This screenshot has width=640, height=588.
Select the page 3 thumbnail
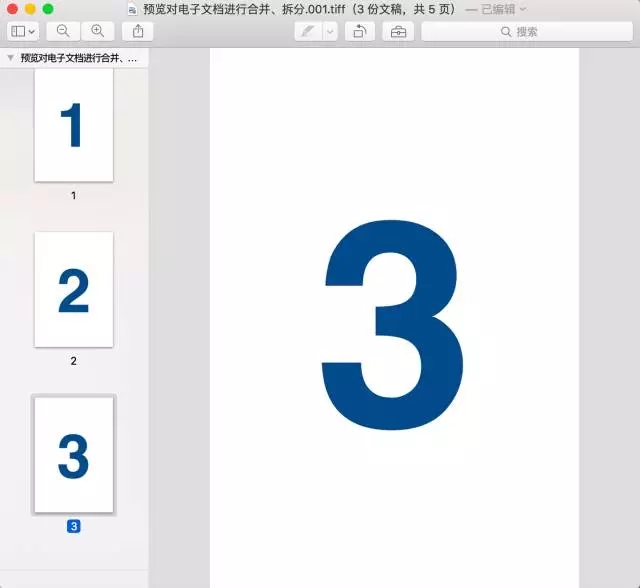(x=74, y=455)
